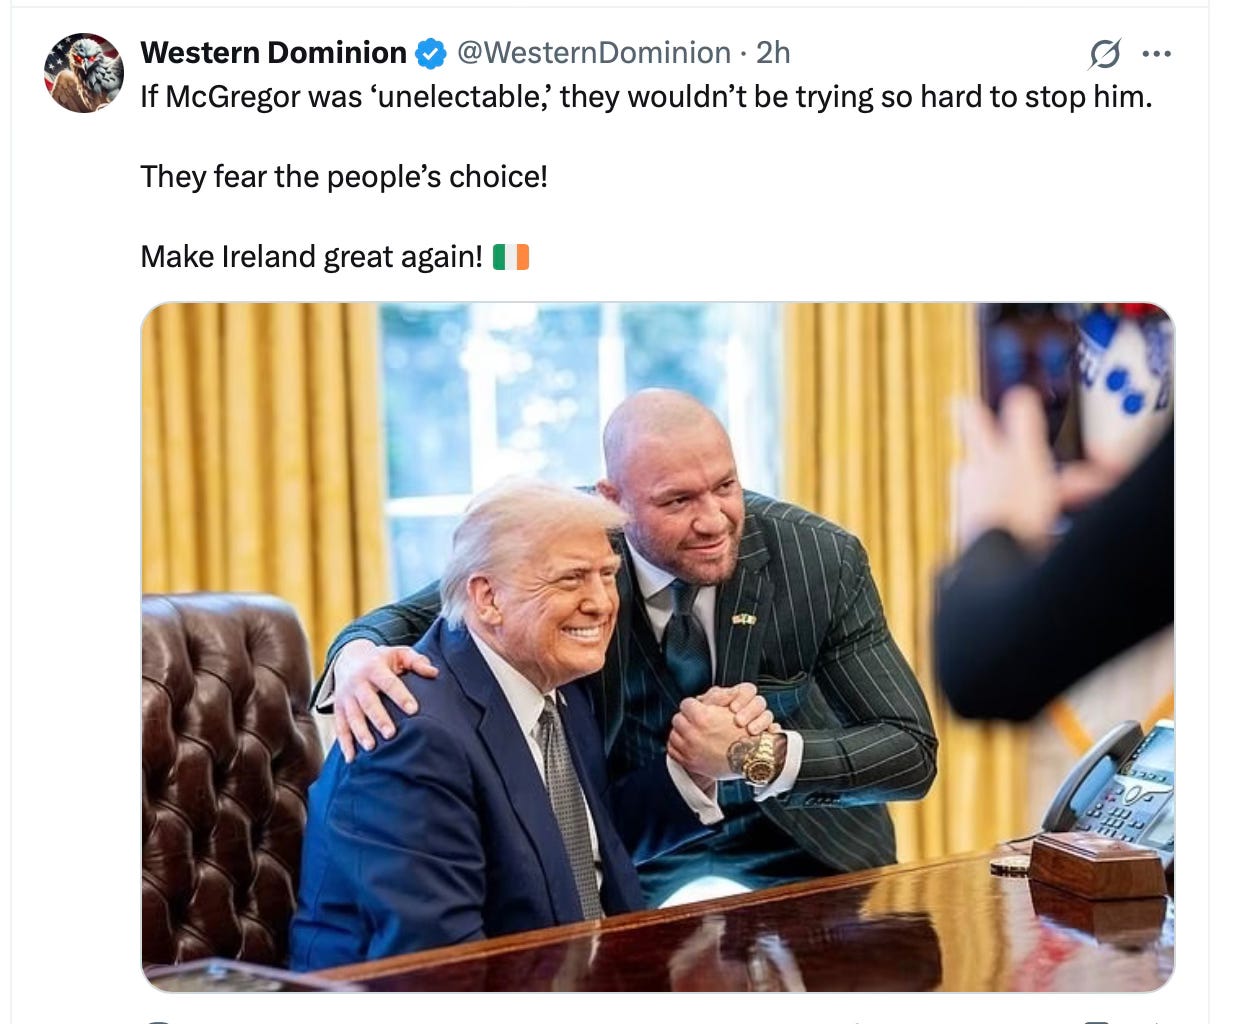Open the post via the 2h timestamp
Viewport: 1252px width, 1024px height.
pyautogui.click(x=773, y=52)
